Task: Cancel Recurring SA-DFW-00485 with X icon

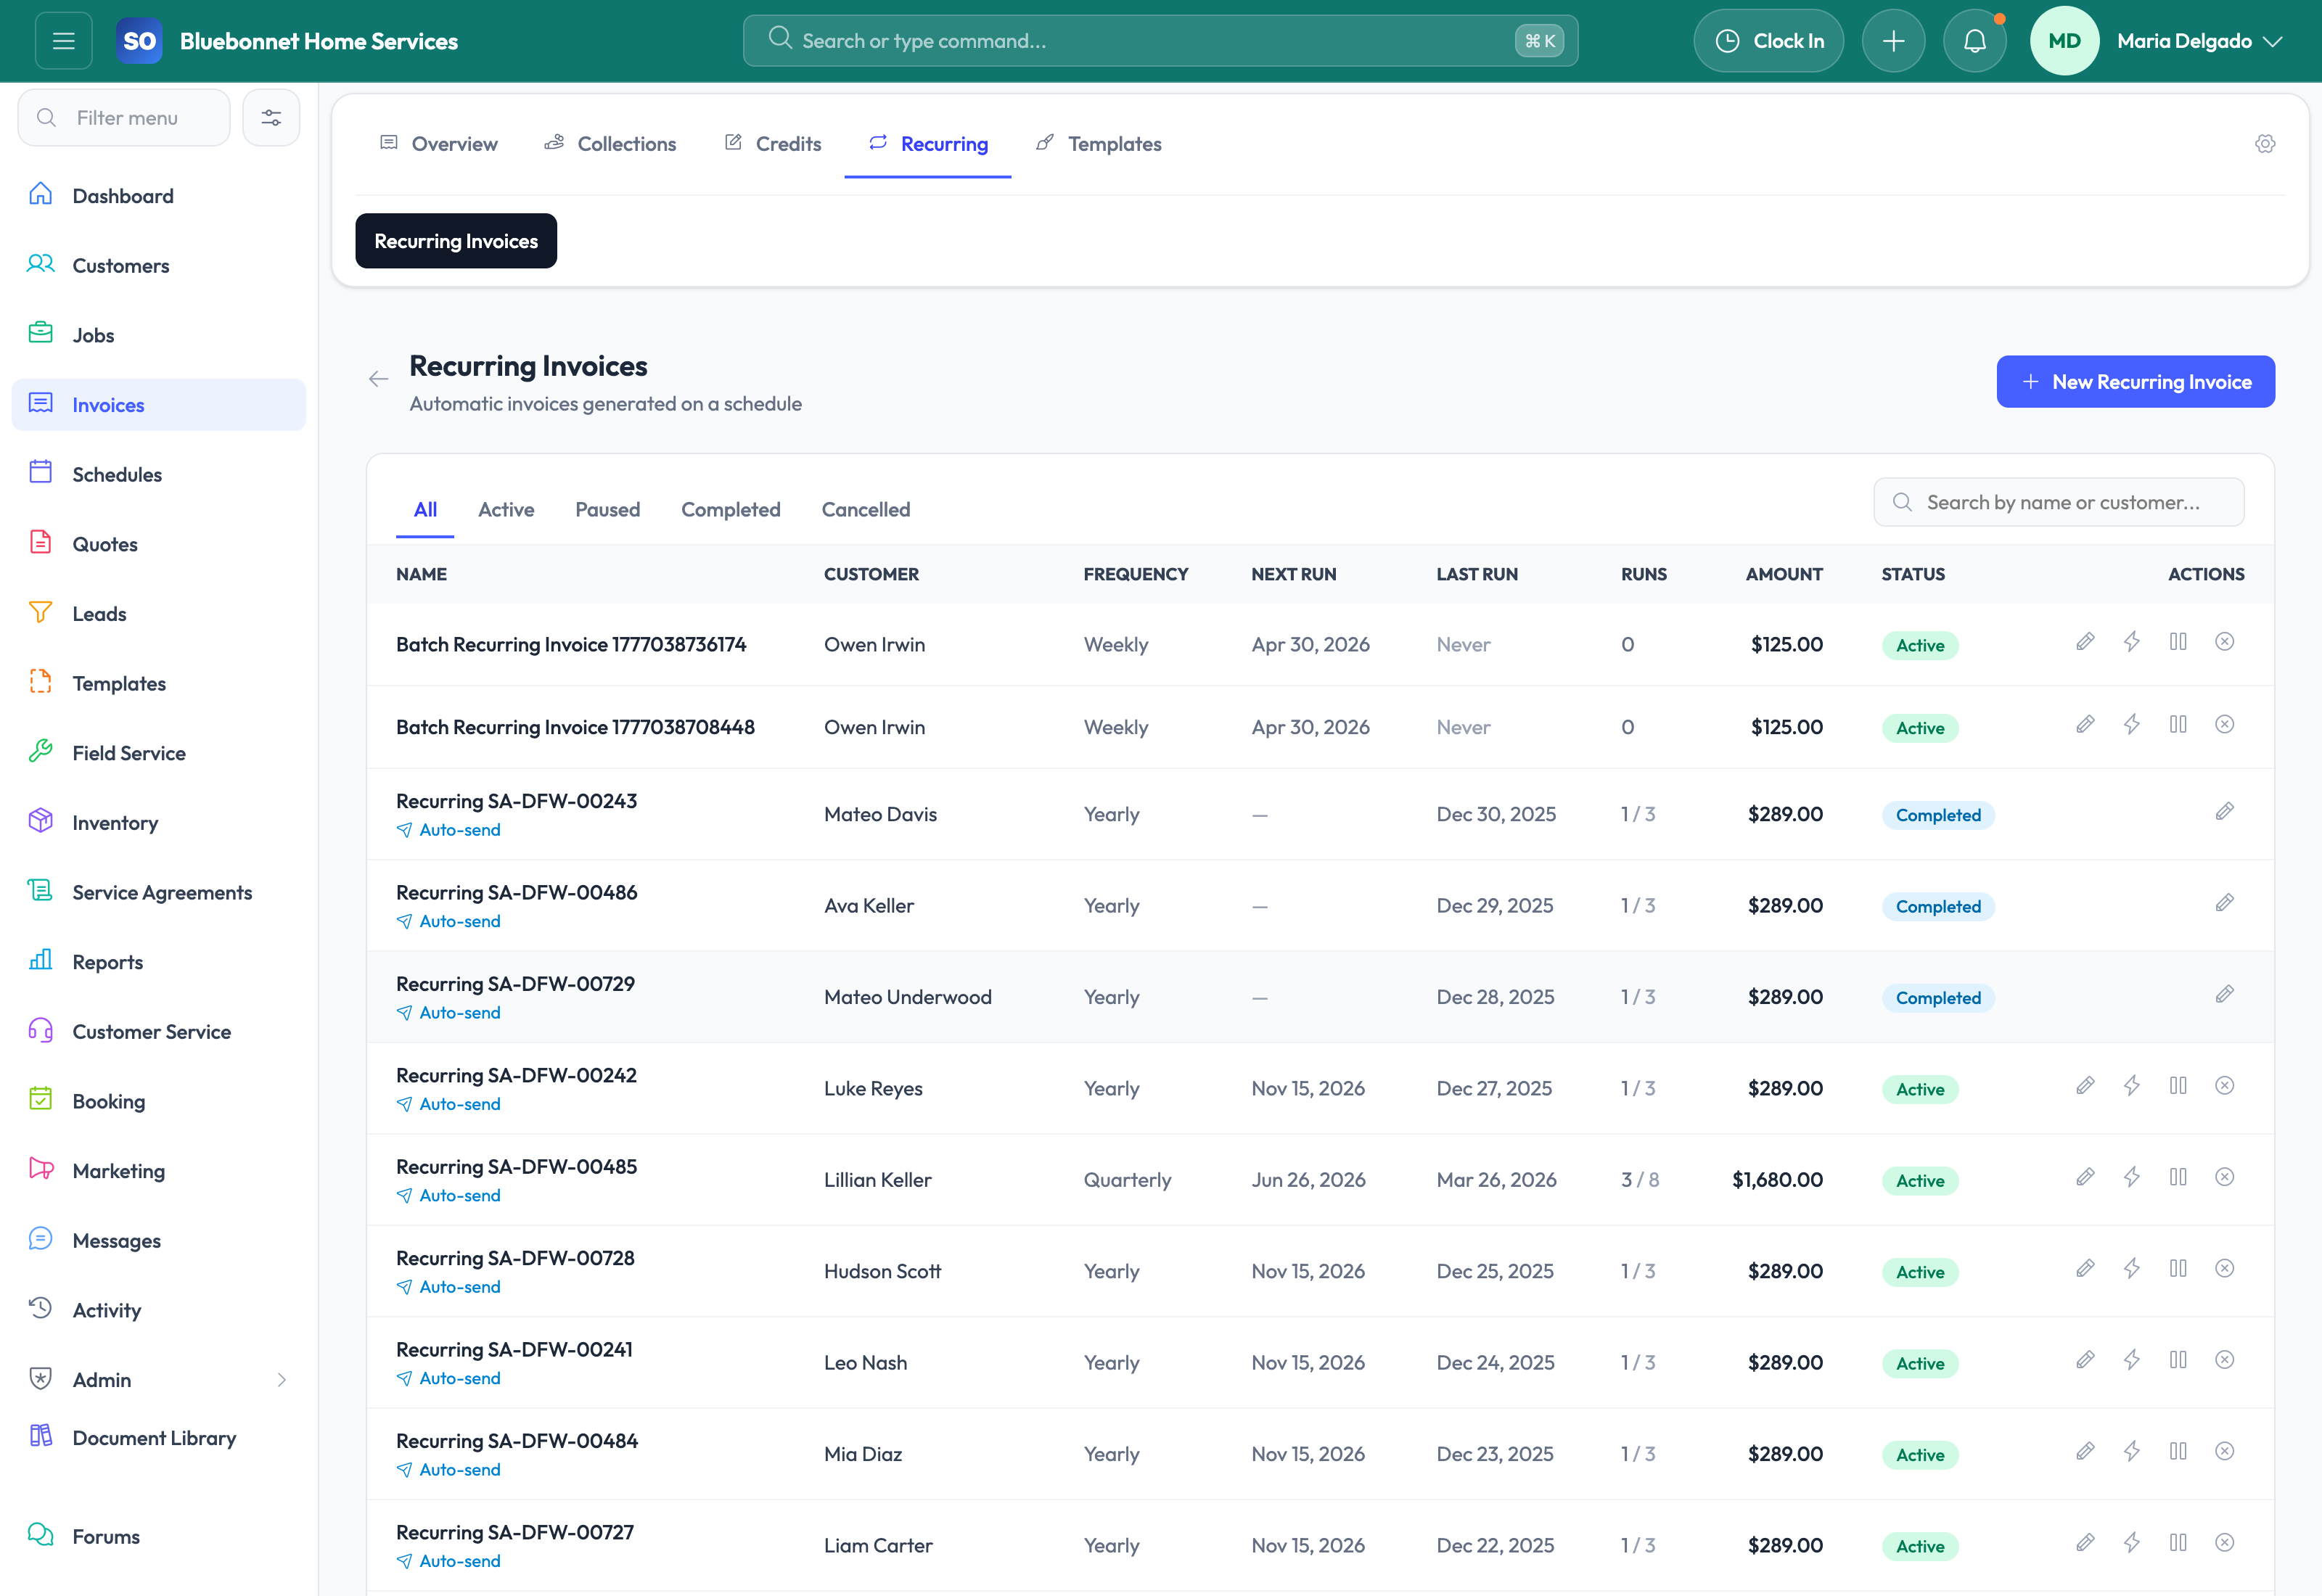Action: pyautogui.click(x=2224, y=1177)
